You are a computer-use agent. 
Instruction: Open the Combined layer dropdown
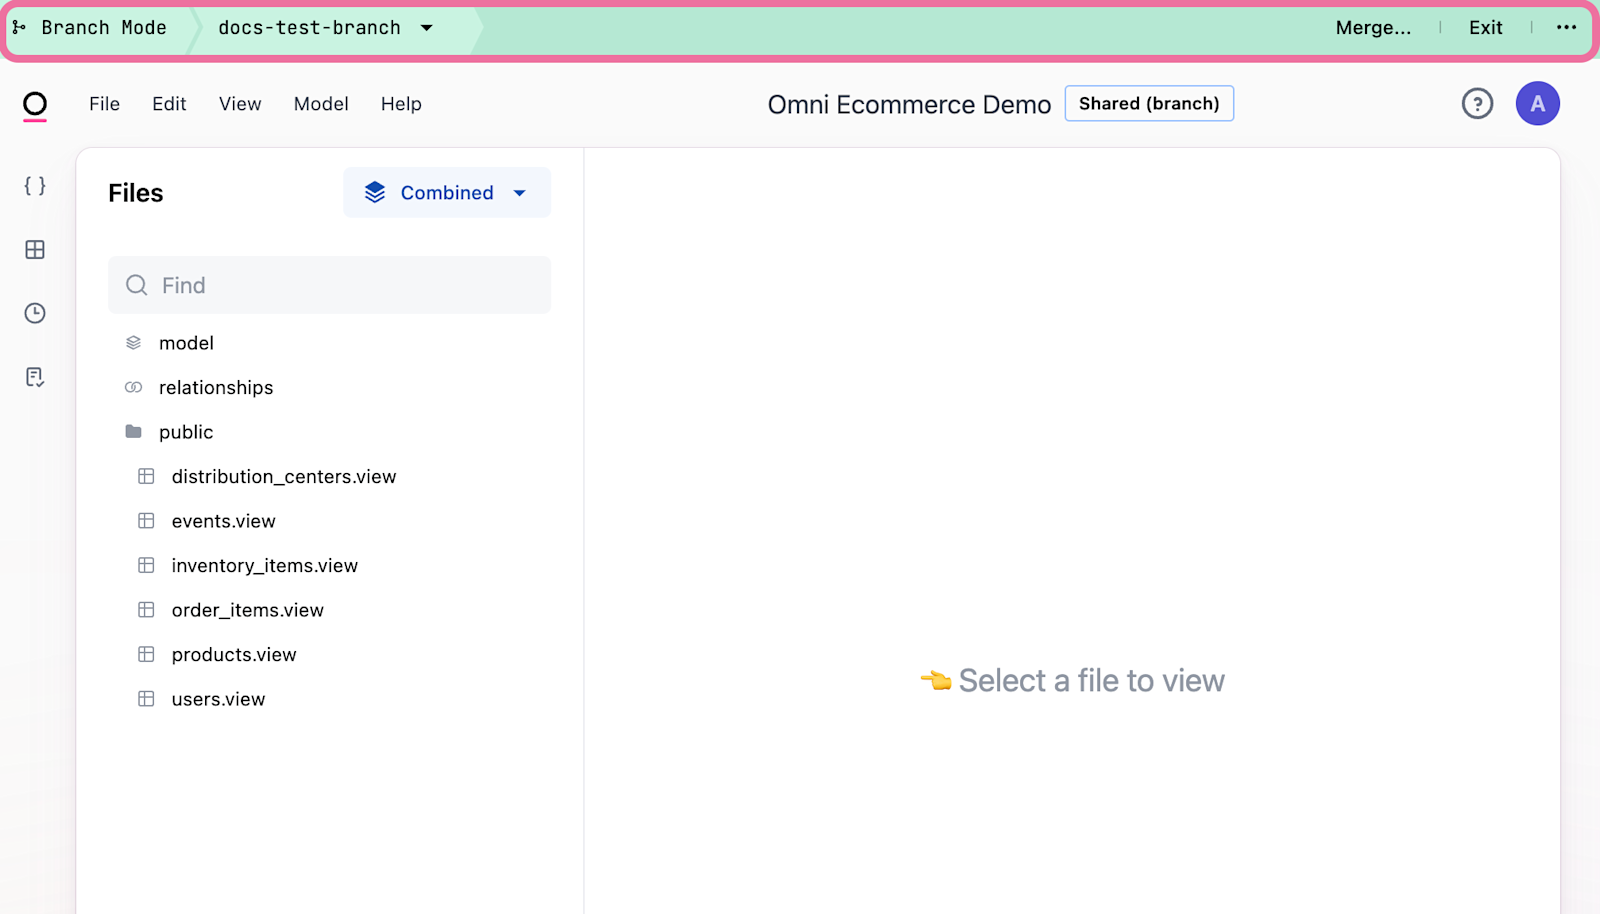tap(447, 193)
